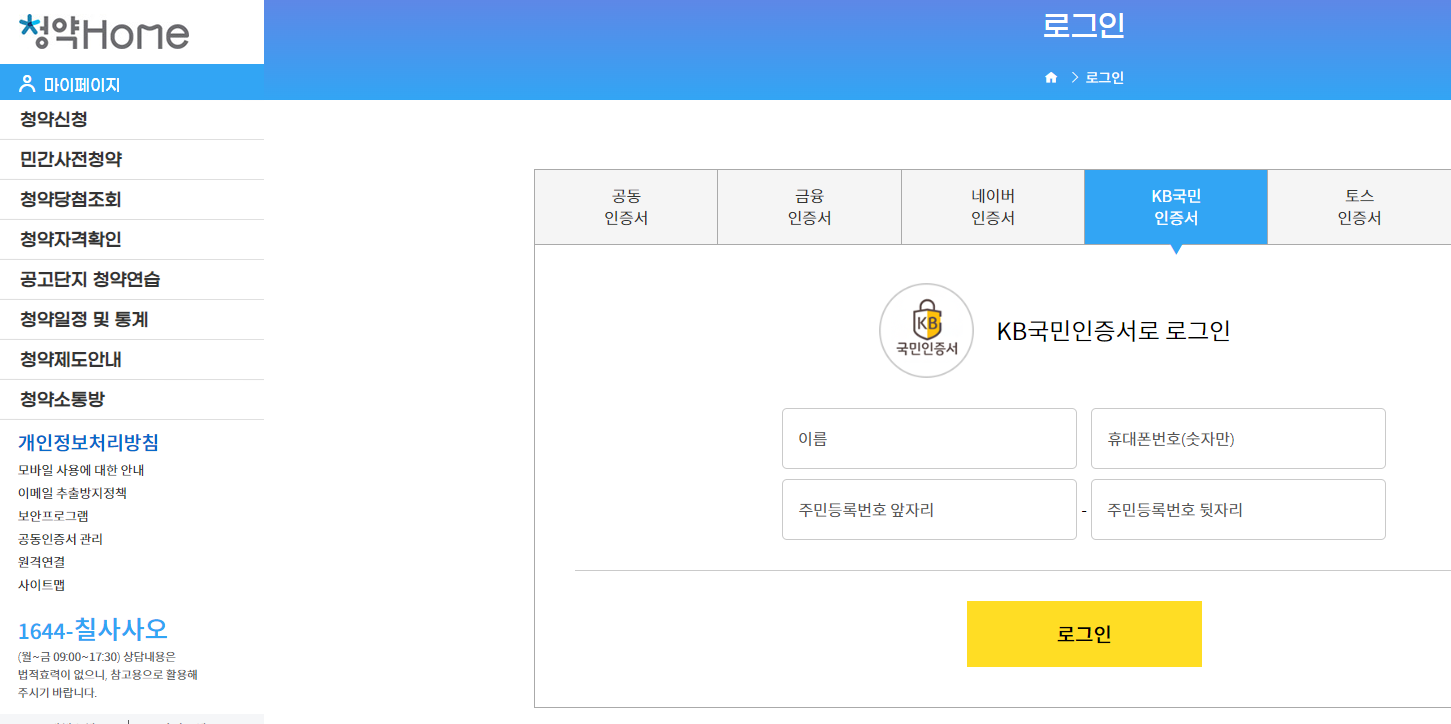Click the 1644-칠사사오 phone number
This screenshot has height=724, width=1451.
[93, 630]
